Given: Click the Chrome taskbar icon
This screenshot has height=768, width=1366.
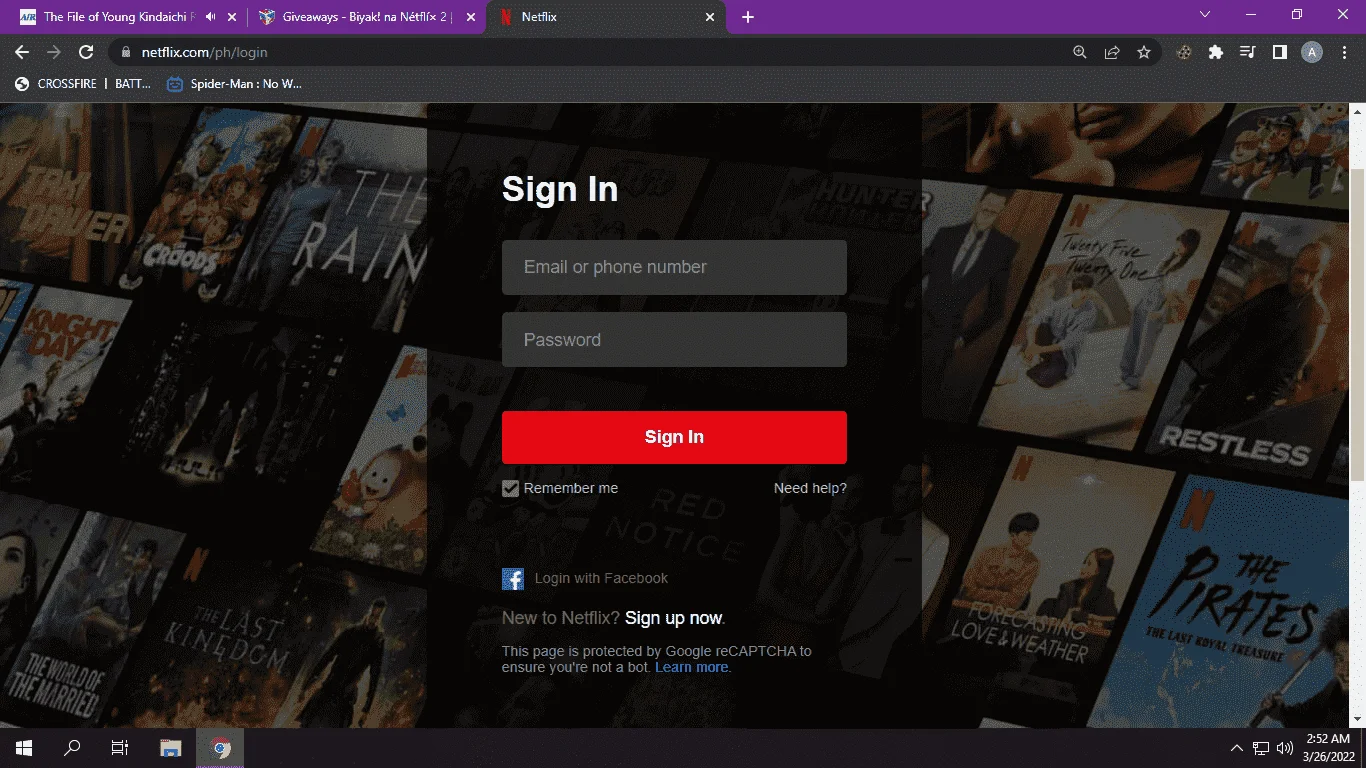Looking at the screenshot, I should [x=220, y=748].
